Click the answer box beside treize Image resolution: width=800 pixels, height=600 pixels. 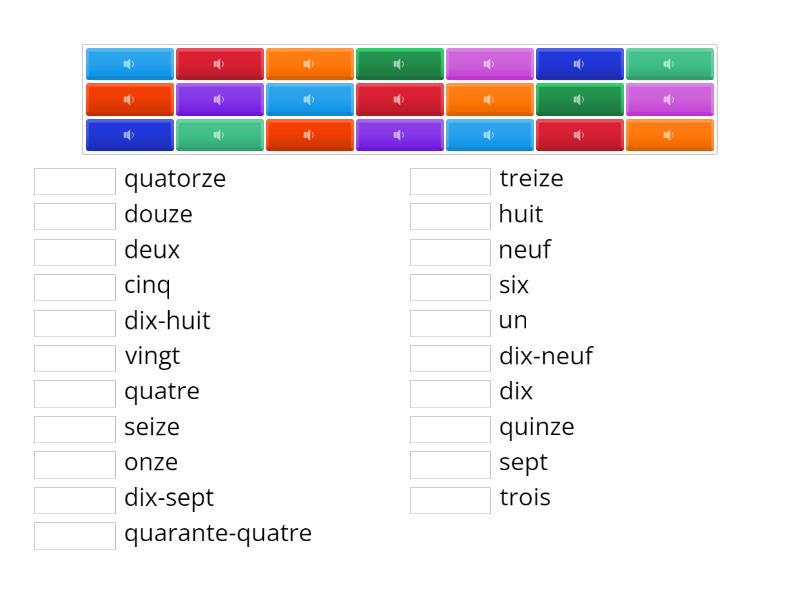tap(450, 181)
